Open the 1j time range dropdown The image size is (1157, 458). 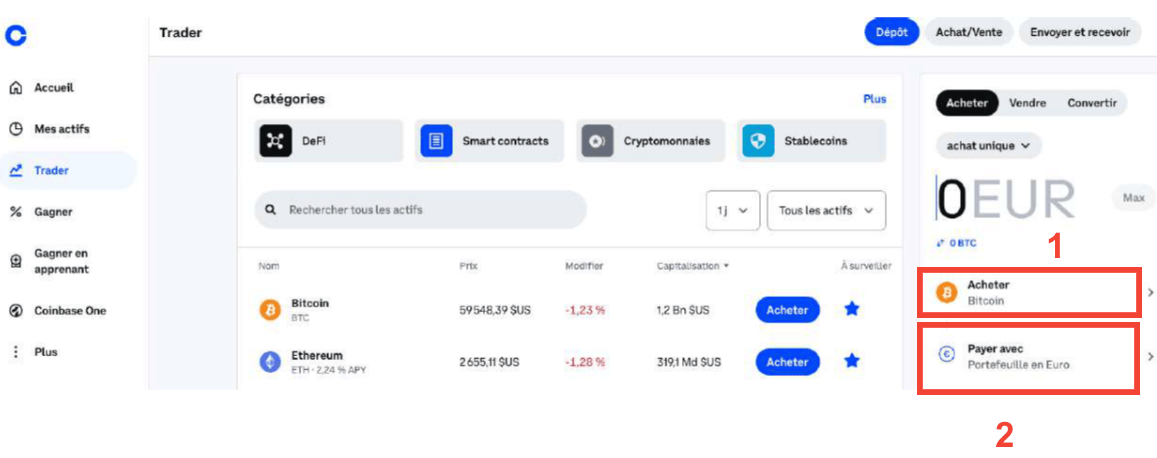coord(733,211)
